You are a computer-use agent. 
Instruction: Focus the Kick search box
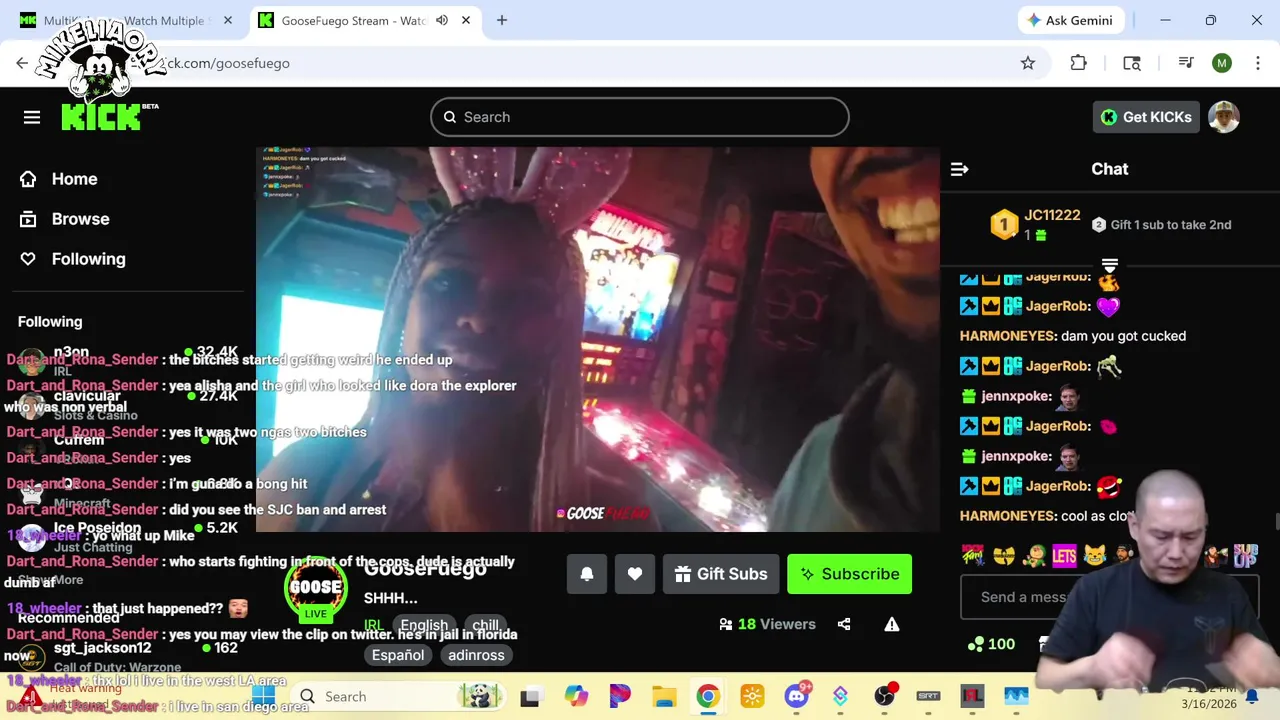click(640, 117)
